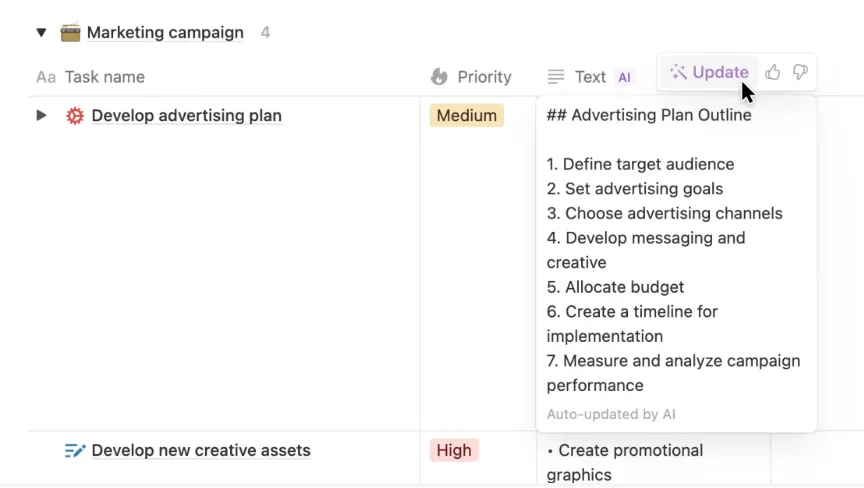Open the Develop new creative assets task
The height and width of the screenshot is (488, 864).
tap(201, 451)
